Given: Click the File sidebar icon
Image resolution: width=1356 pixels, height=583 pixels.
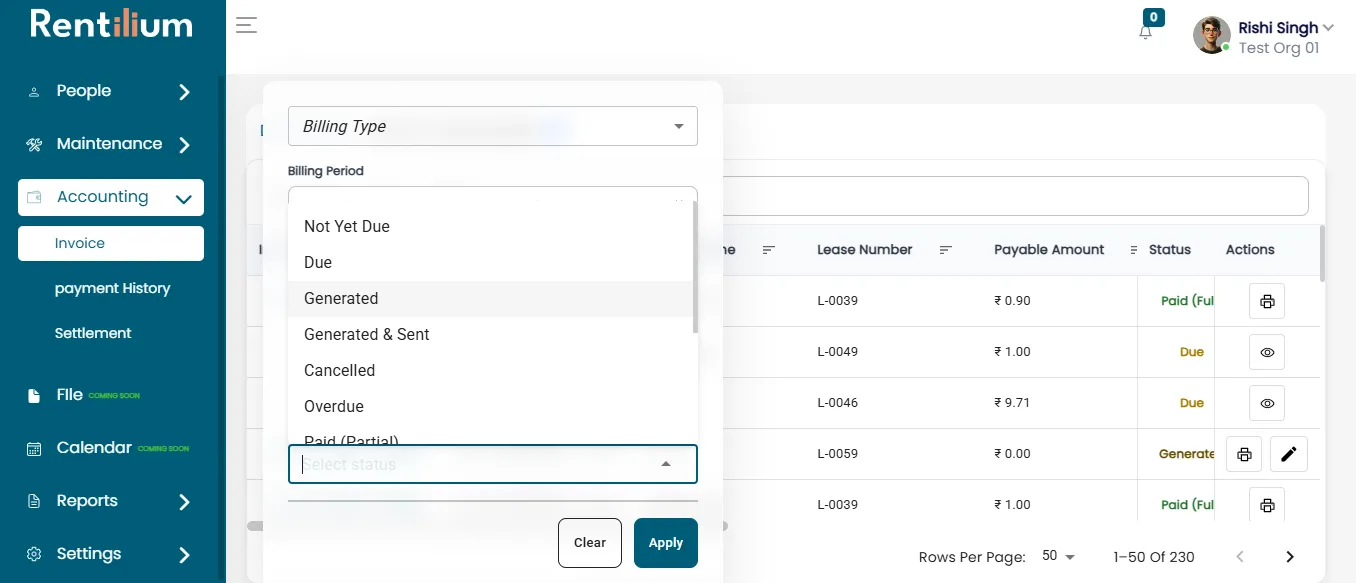Looking at the screenshot, I should 34,395.
